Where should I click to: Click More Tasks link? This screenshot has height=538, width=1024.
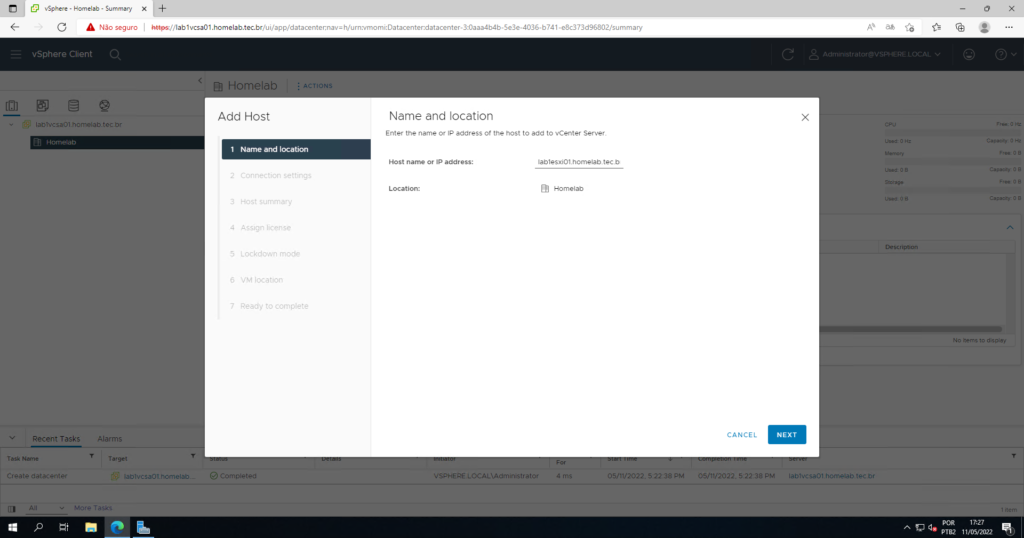(93, 508)
